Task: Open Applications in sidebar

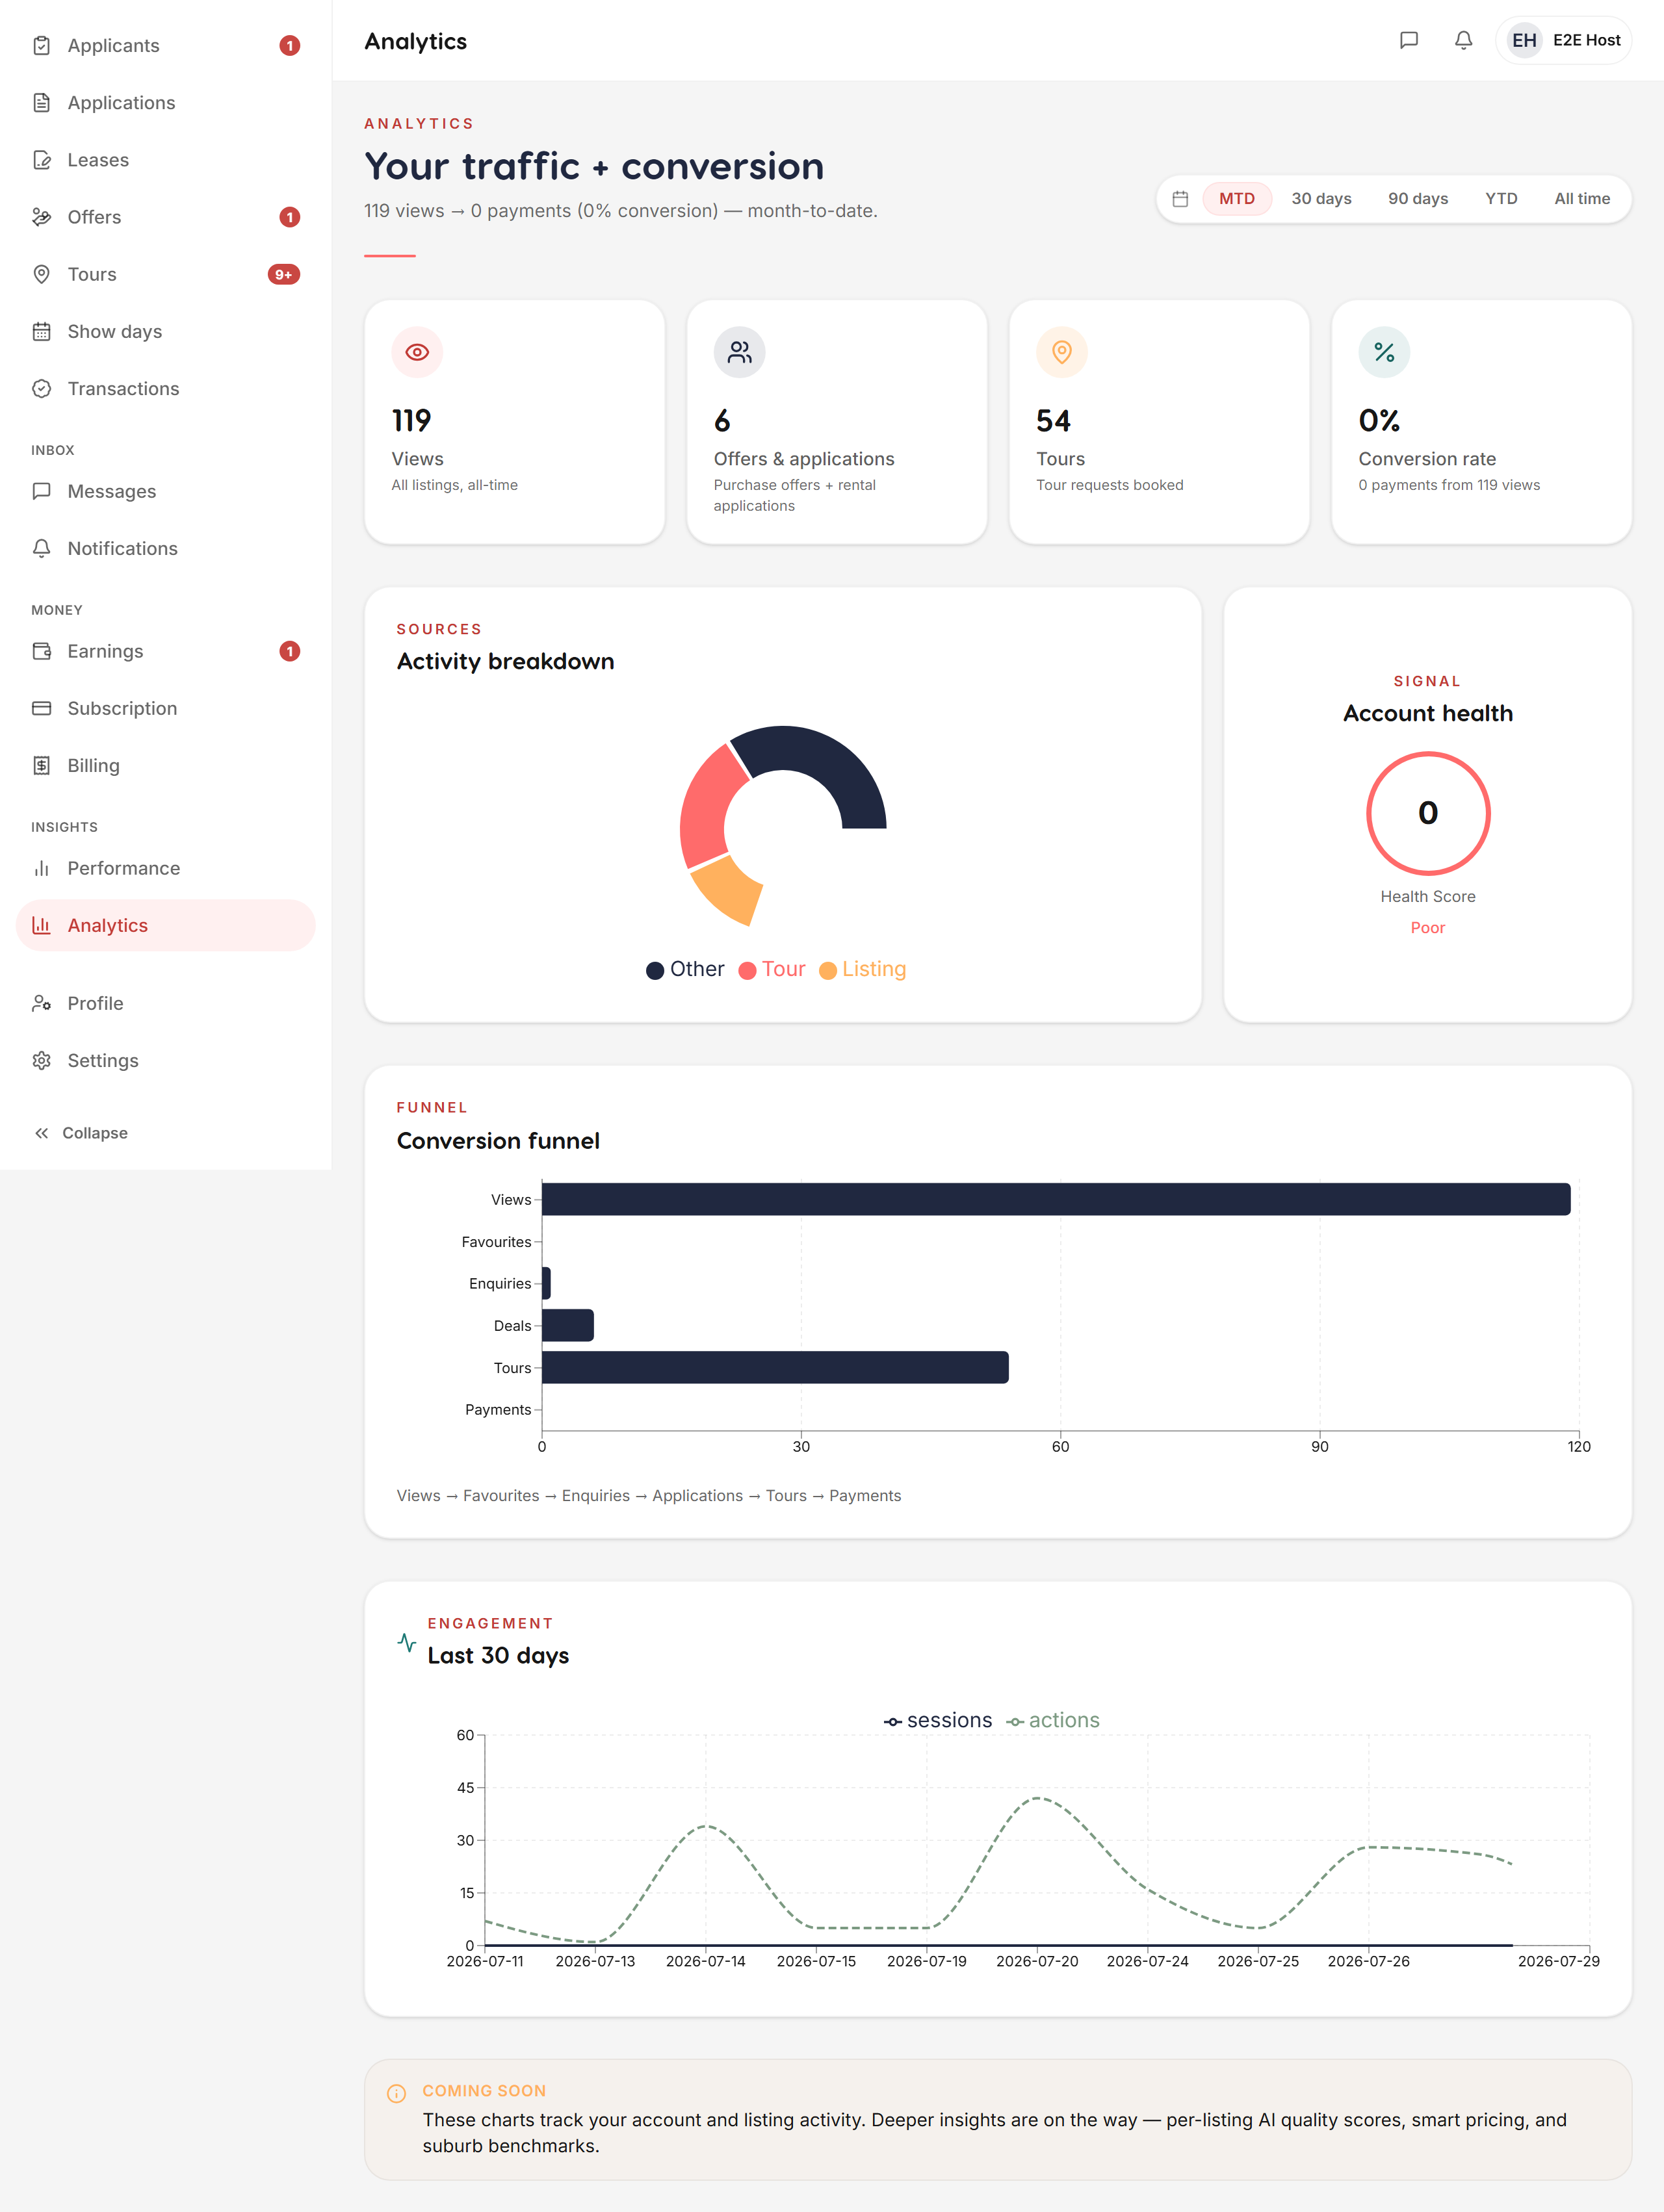Action: tap(166, 102)
